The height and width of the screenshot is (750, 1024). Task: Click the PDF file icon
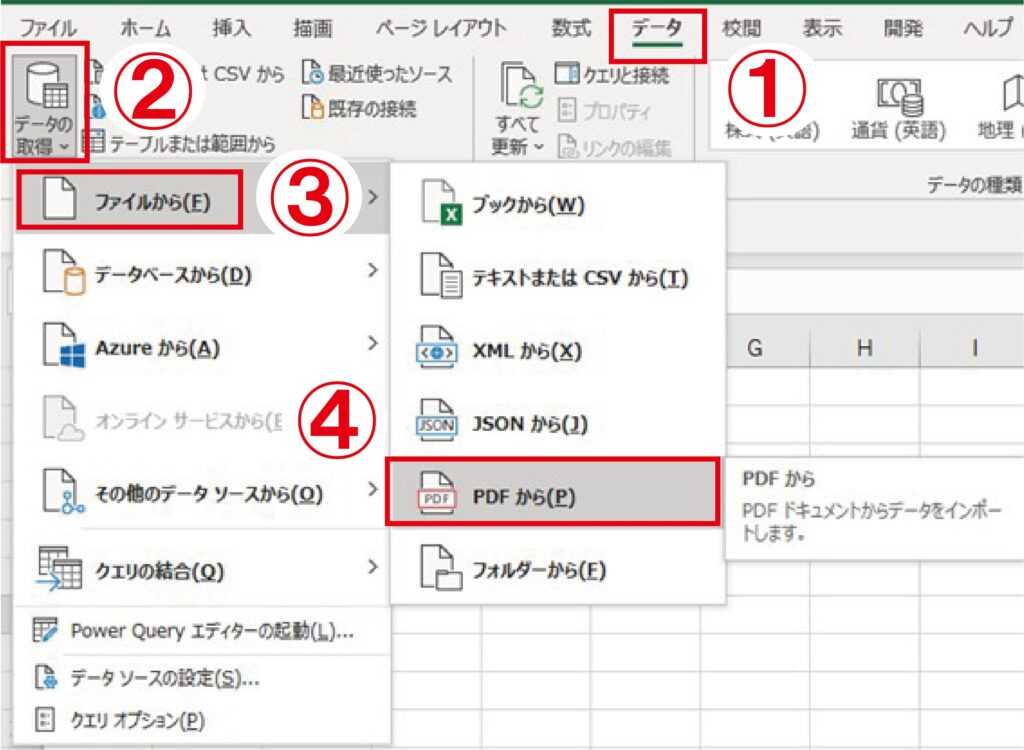pyautogui.click(x=437, y=495)
